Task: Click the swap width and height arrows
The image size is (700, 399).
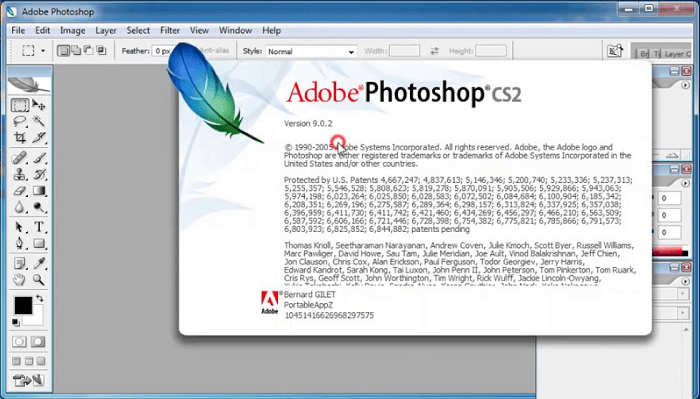Action: [x=434, y=51]
